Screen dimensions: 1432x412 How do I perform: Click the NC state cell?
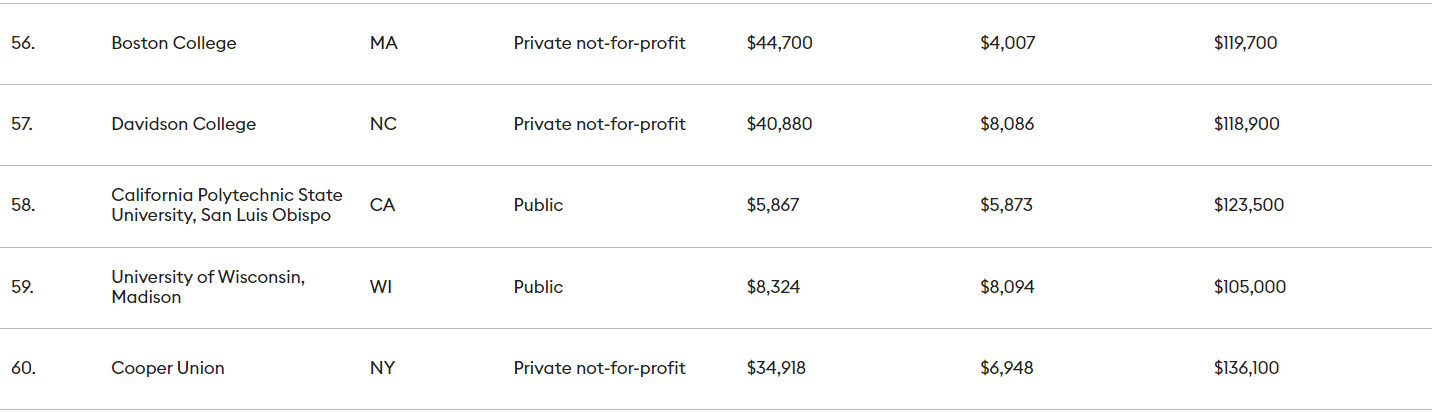(x=383, y=124)
